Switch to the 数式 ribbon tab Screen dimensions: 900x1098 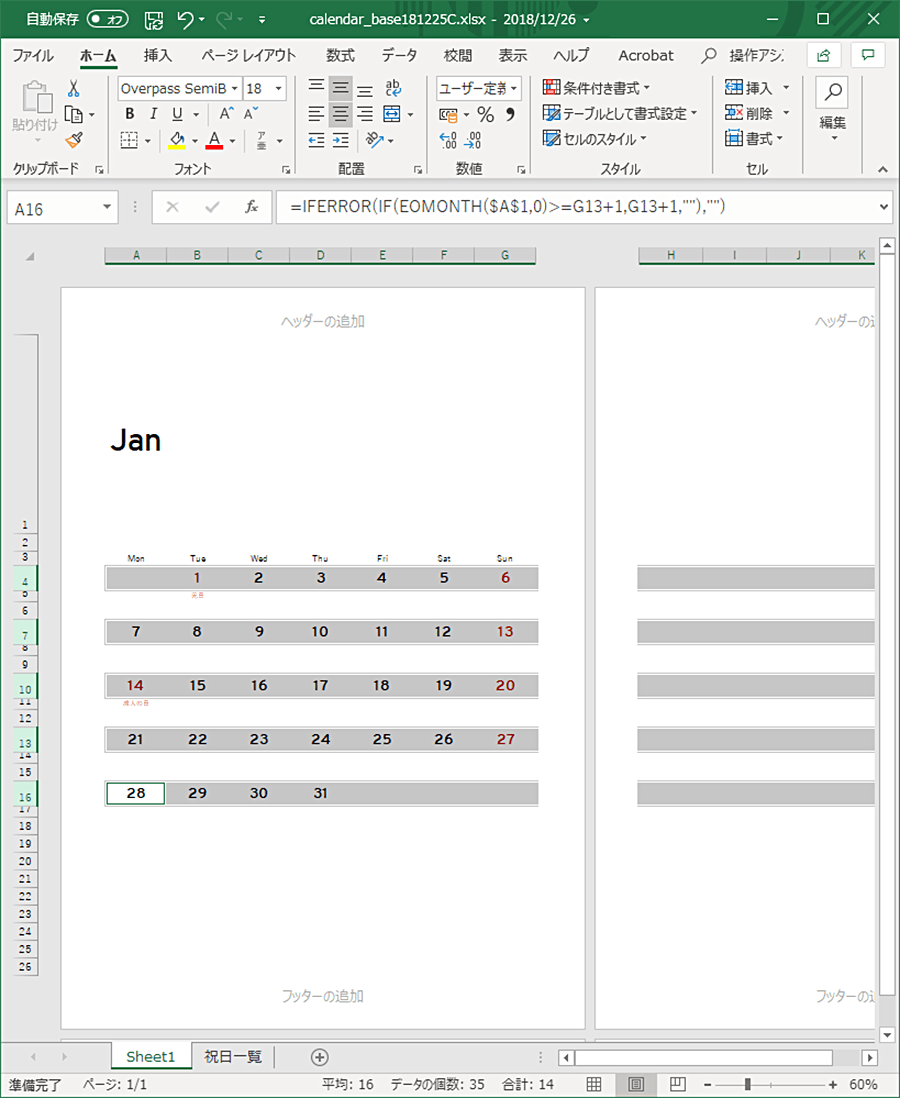[x=340, y=55]
